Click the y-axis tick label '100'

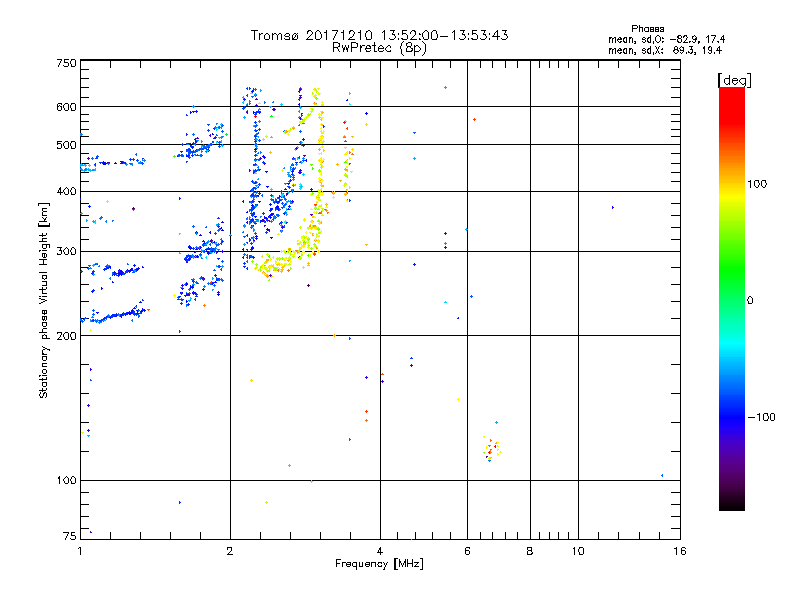click(x=66, y=481)
